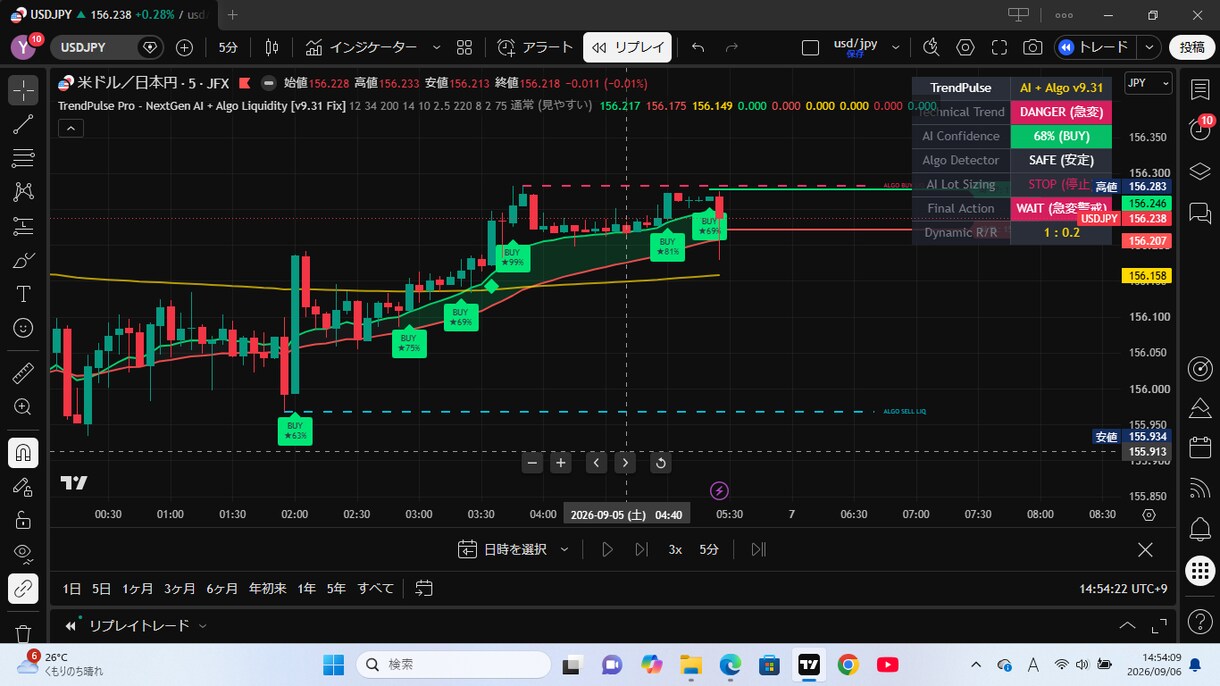This screenshot has width=1220, height=686.
Task: Open the candlestick chart type selector
Action: pos(272,47)
